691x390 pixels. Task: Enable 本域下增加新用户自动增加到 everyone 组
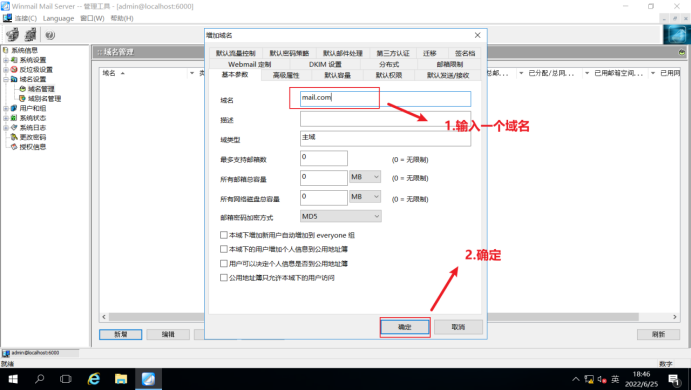[x=224, y=235]
